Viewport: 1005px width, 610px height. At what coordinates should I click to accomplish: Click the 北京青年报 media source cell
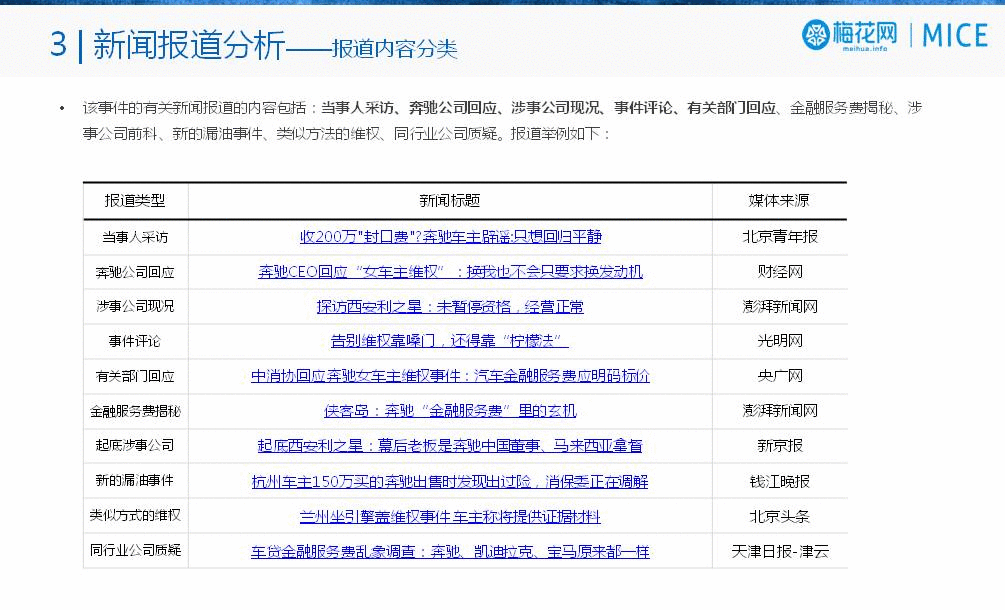pyautogui.click(x=779, y=237)
